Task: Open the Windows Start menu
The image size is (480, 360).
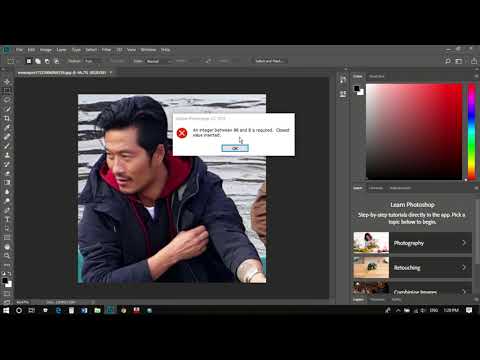Action: tap(6, 310)
